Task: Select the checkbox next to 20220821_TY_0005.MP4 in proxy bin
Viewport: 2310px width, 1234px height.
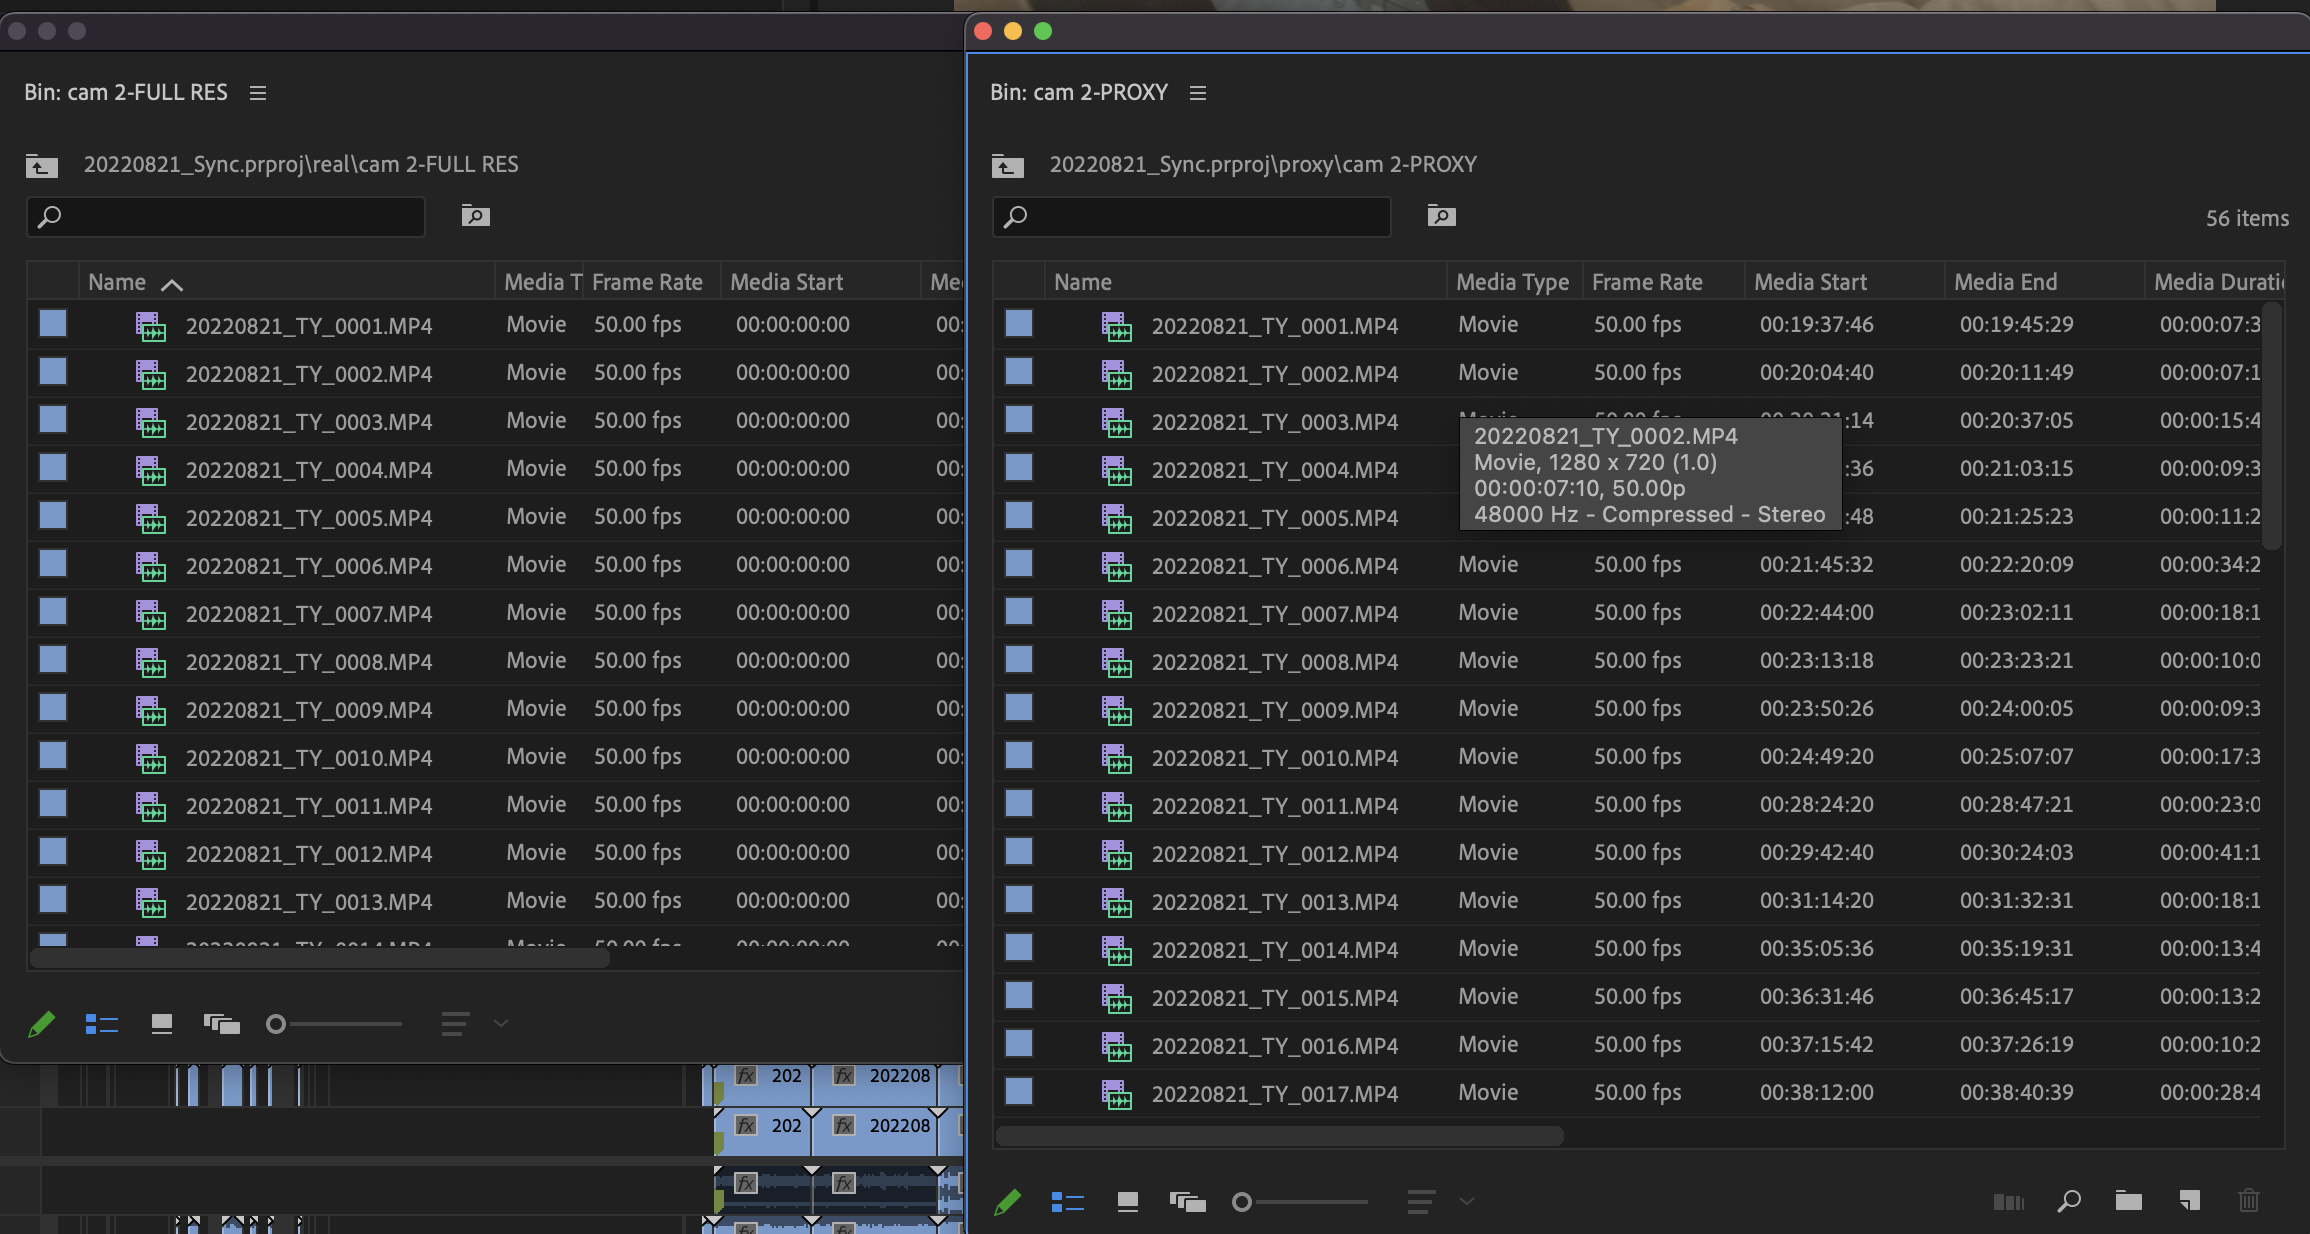Action: (x=1018, y=517)
